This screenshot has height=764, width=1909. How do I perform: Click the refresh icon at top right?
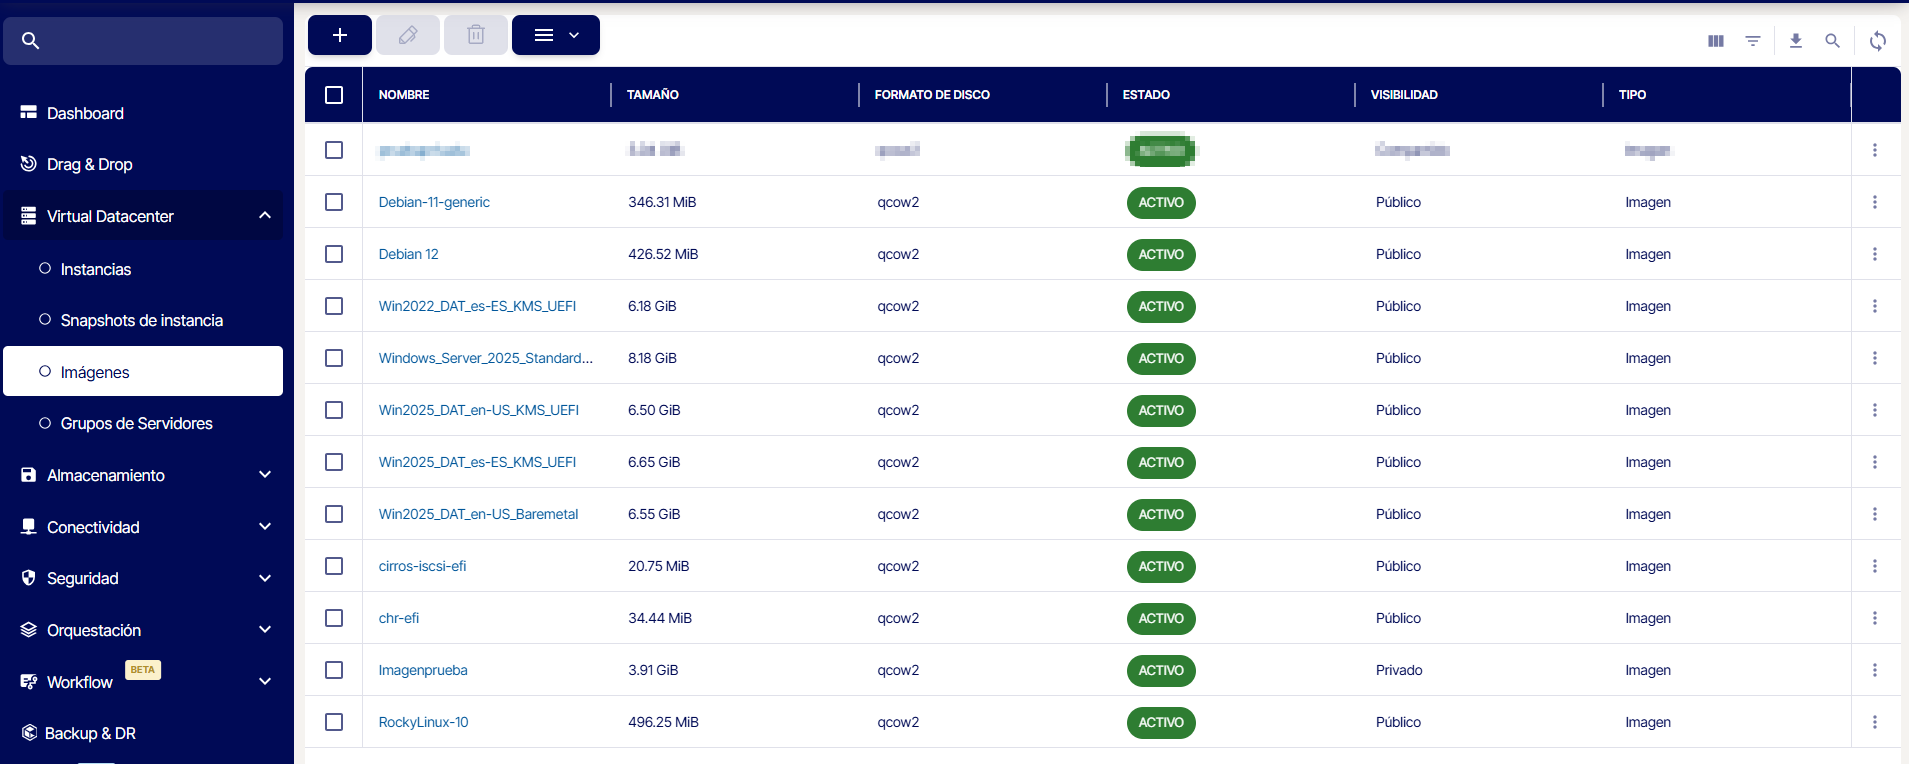[1877, 41]
